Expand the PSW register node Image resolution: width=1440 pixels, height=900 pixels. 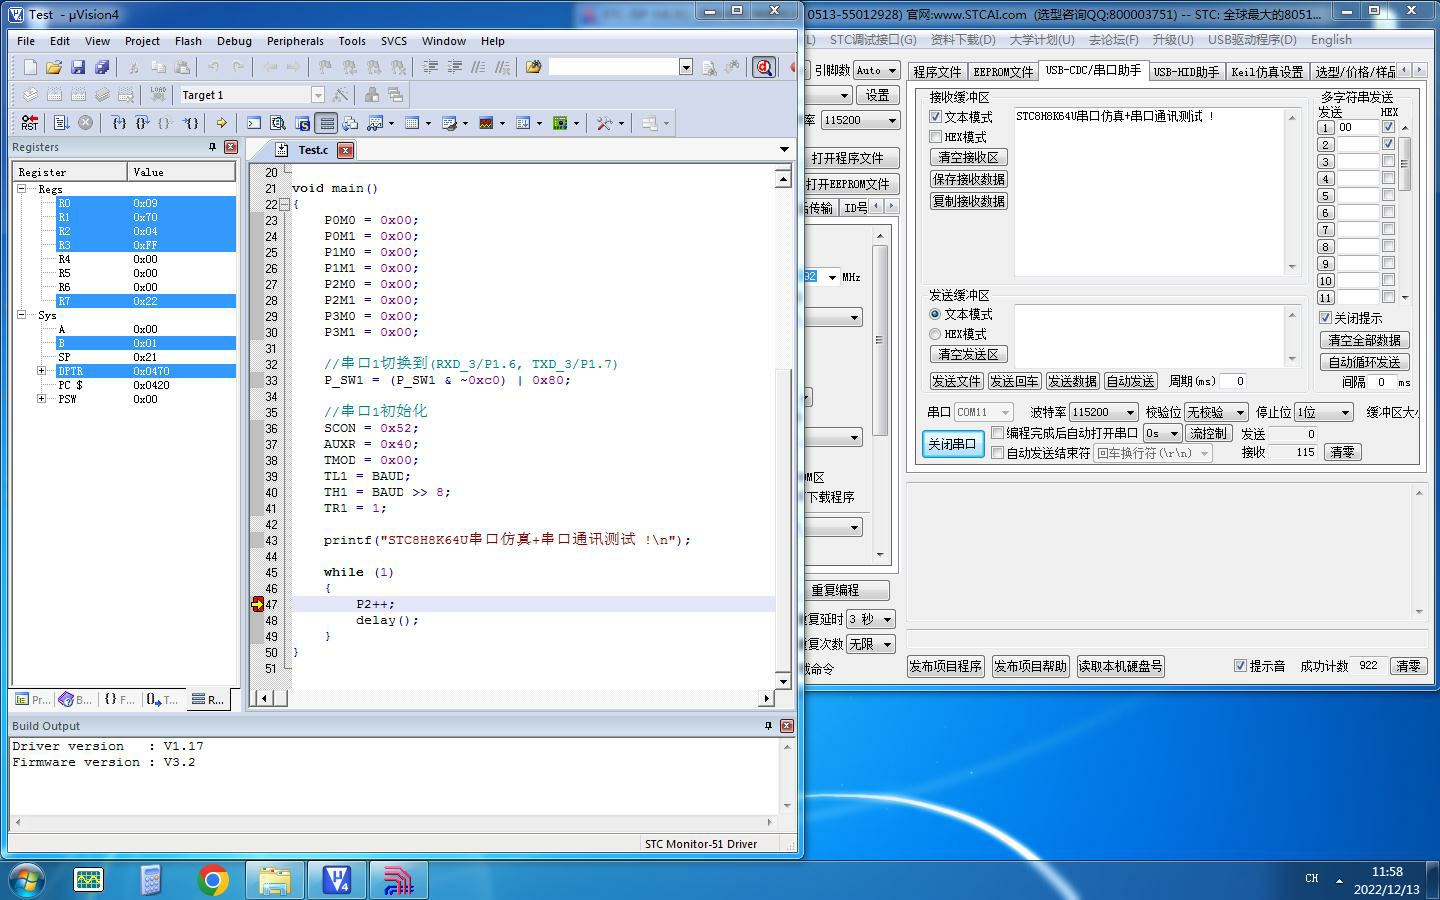42,399
